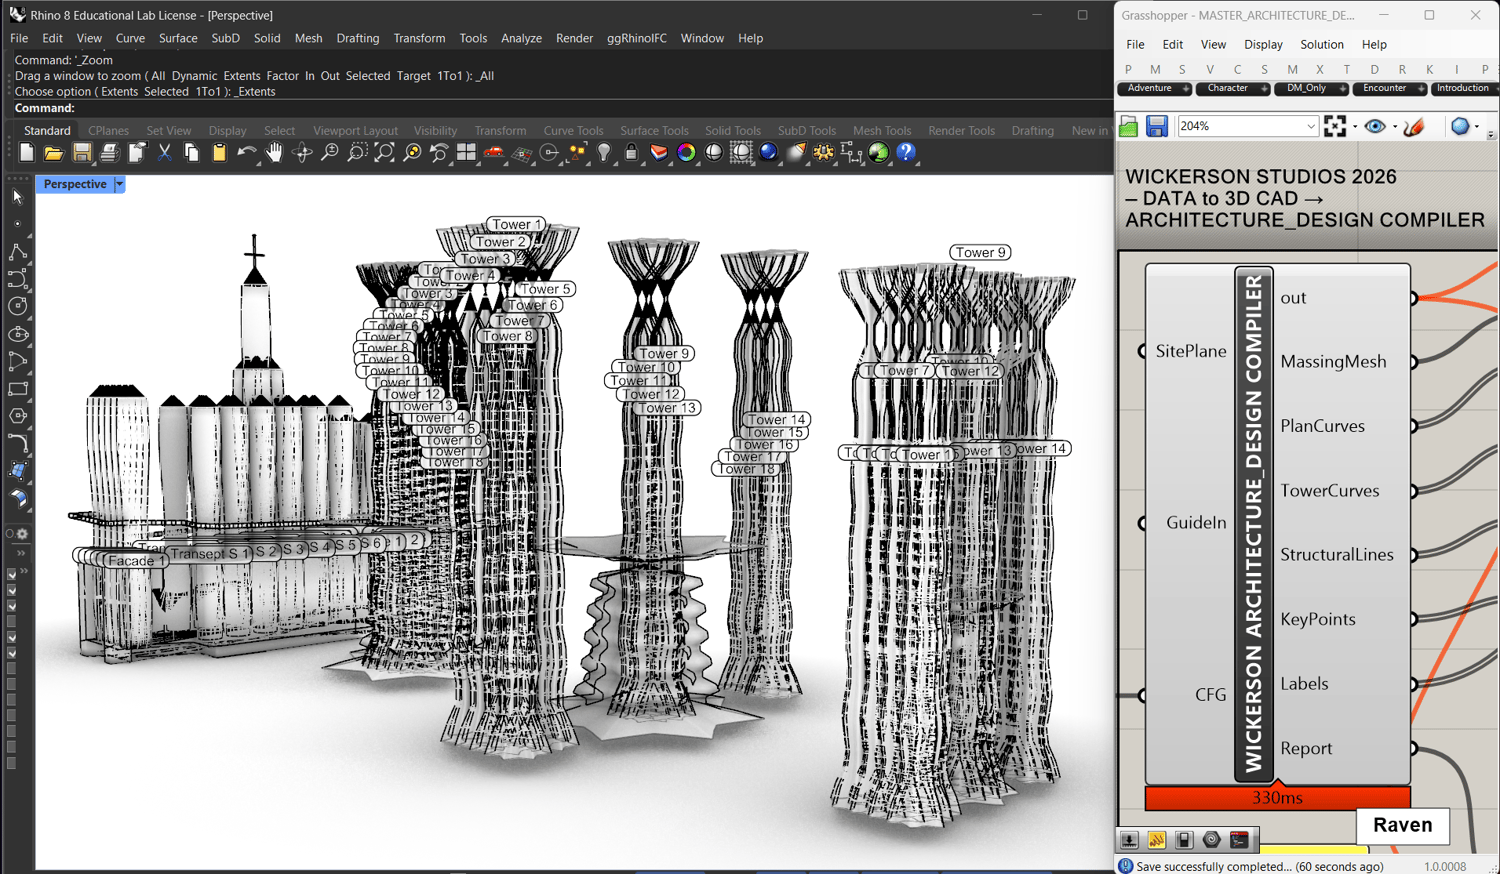The image size is (1500, 874).
Task: Click the Raven button
Action: 1402,825
